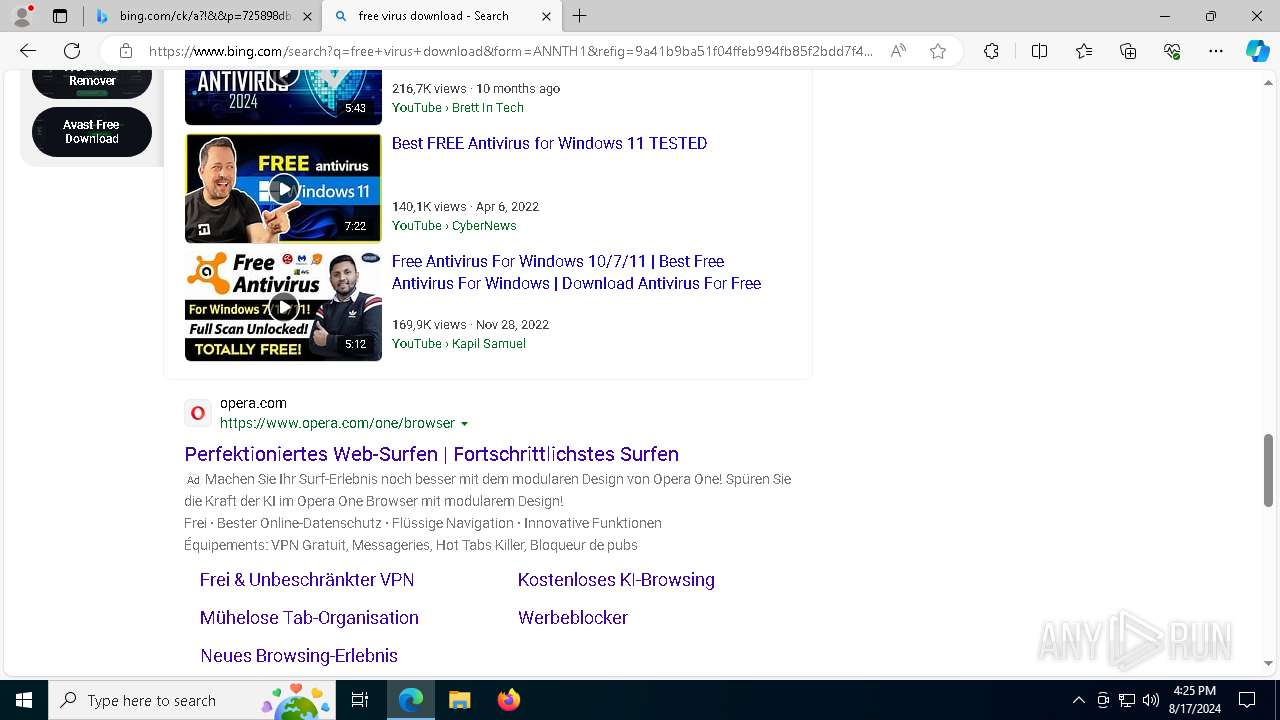Open Free Antivirus For Windows 10/7/11 link

[576, 272]
